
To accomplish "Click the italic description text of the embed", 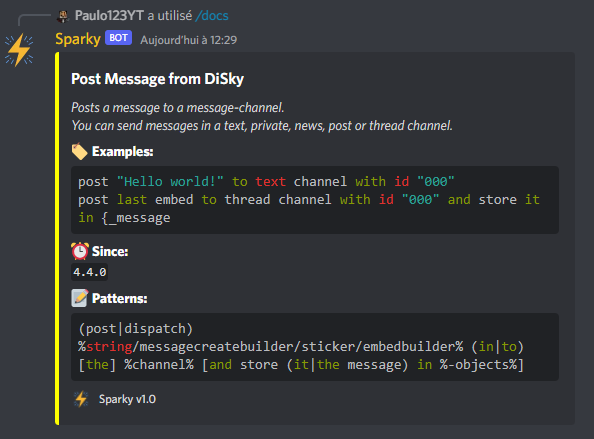I will pos(262,117).
